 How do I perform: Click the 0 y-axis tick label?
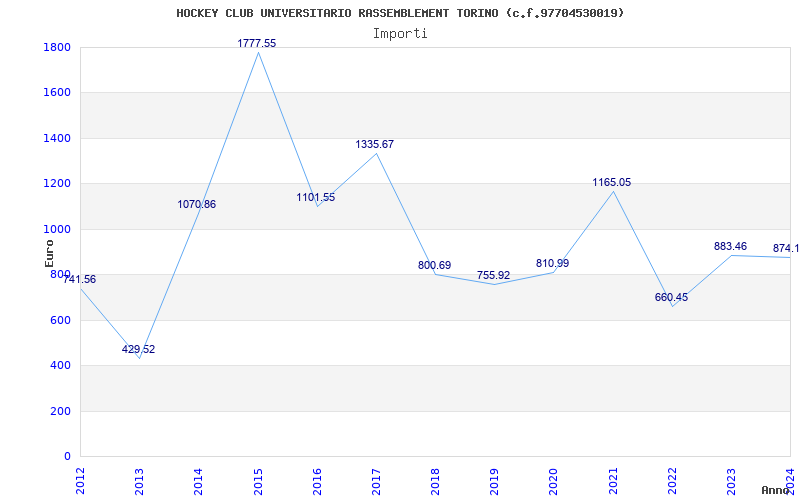tap(67, 457)
